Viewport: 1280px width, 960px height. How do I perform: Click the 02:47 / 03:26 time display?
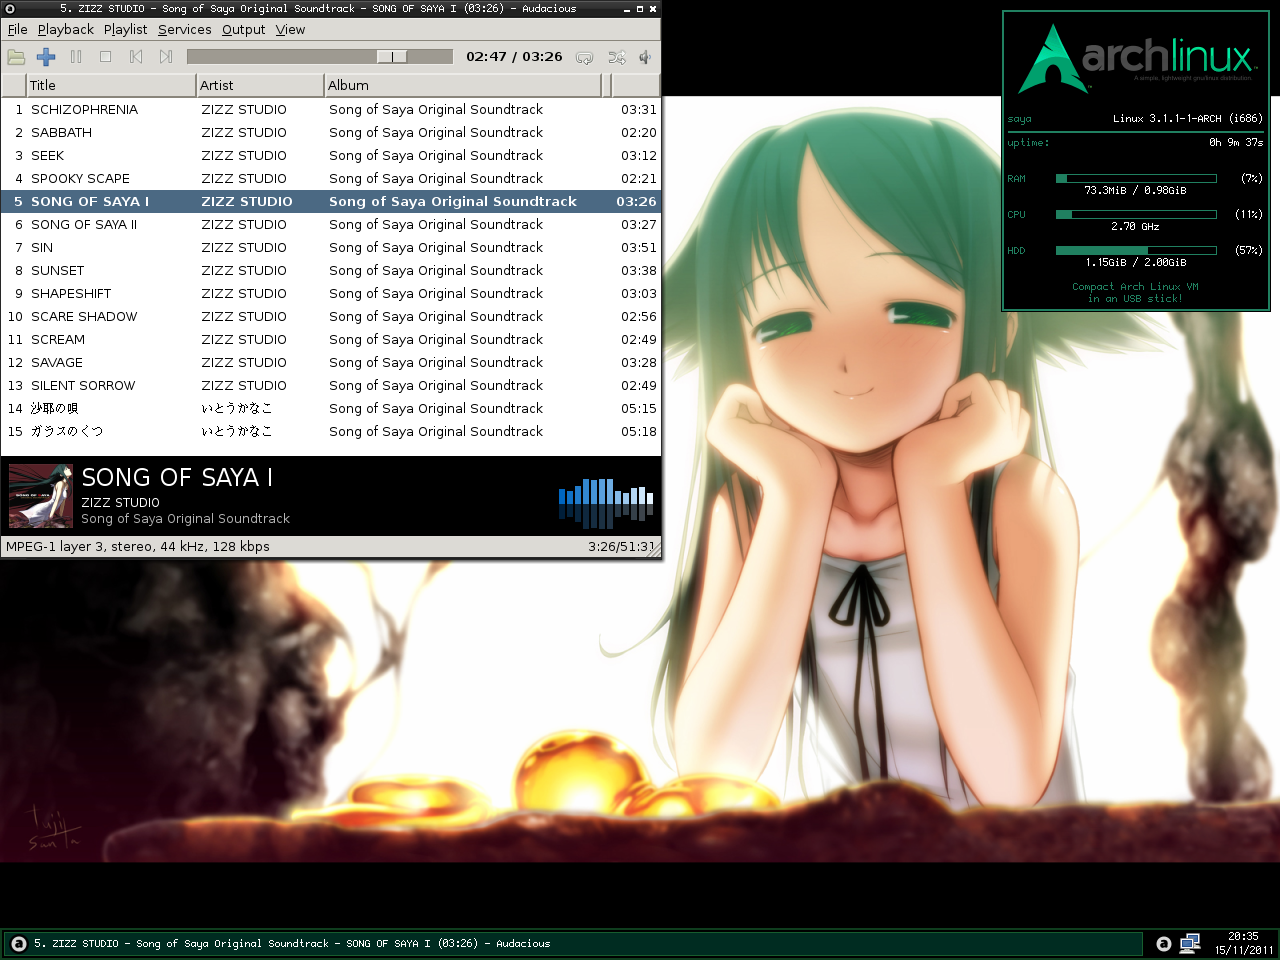click(x=514, y=57)
